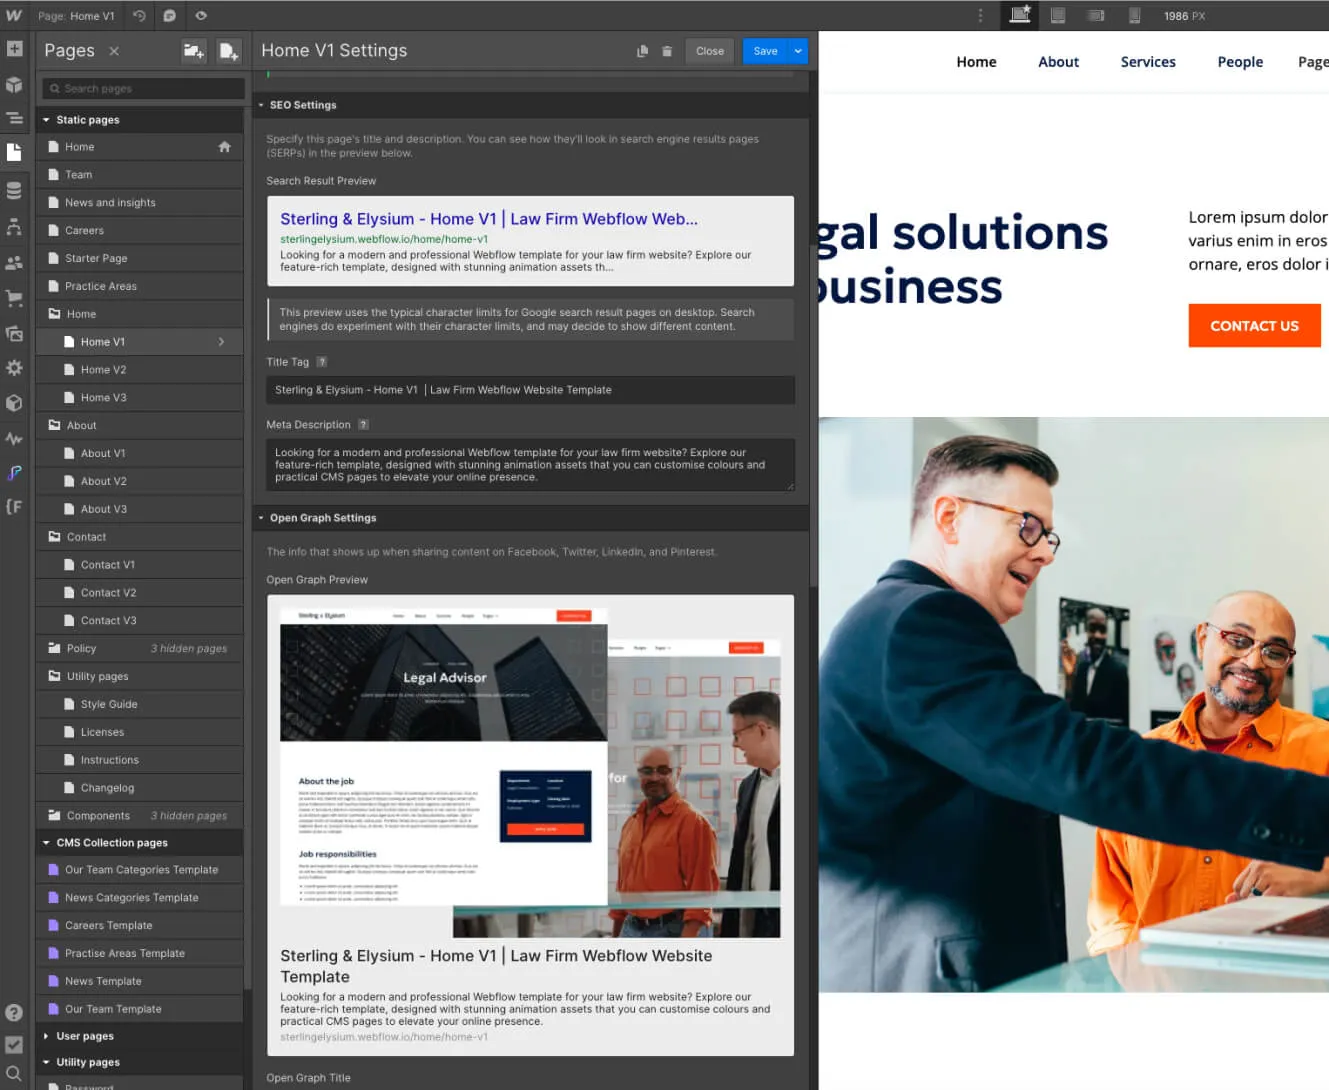Select the desktop base breakpoint icon
The height and width of the screenshot is (1090, 1329).
click(x=1020, y=15)
